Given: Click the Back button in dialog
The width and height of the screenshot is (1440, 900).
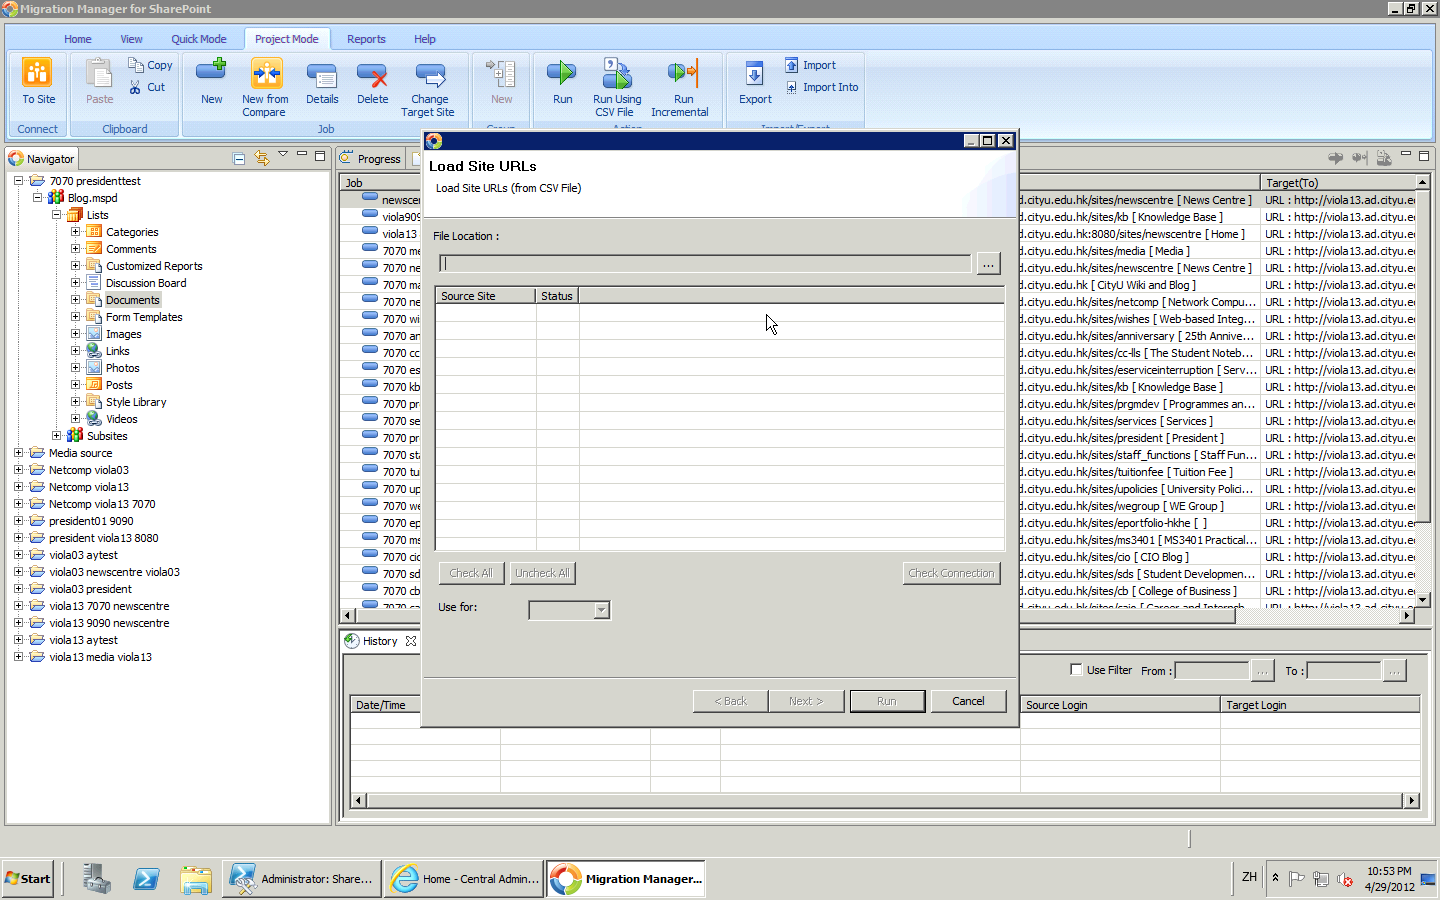Looking at the screenshot, I should click(x=731, y=701).
